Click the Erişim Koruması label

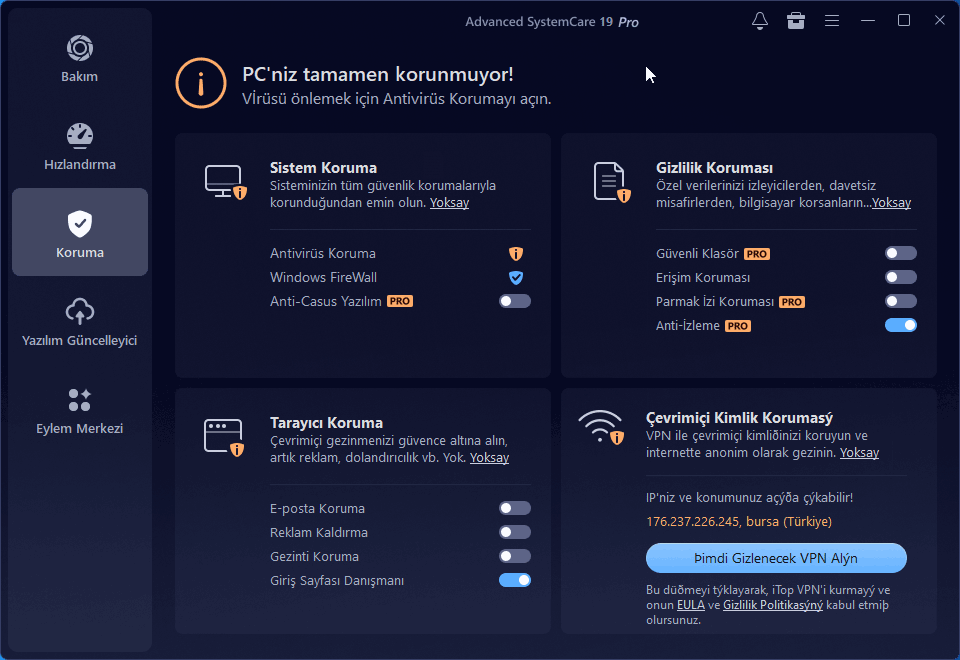(703, 277)
